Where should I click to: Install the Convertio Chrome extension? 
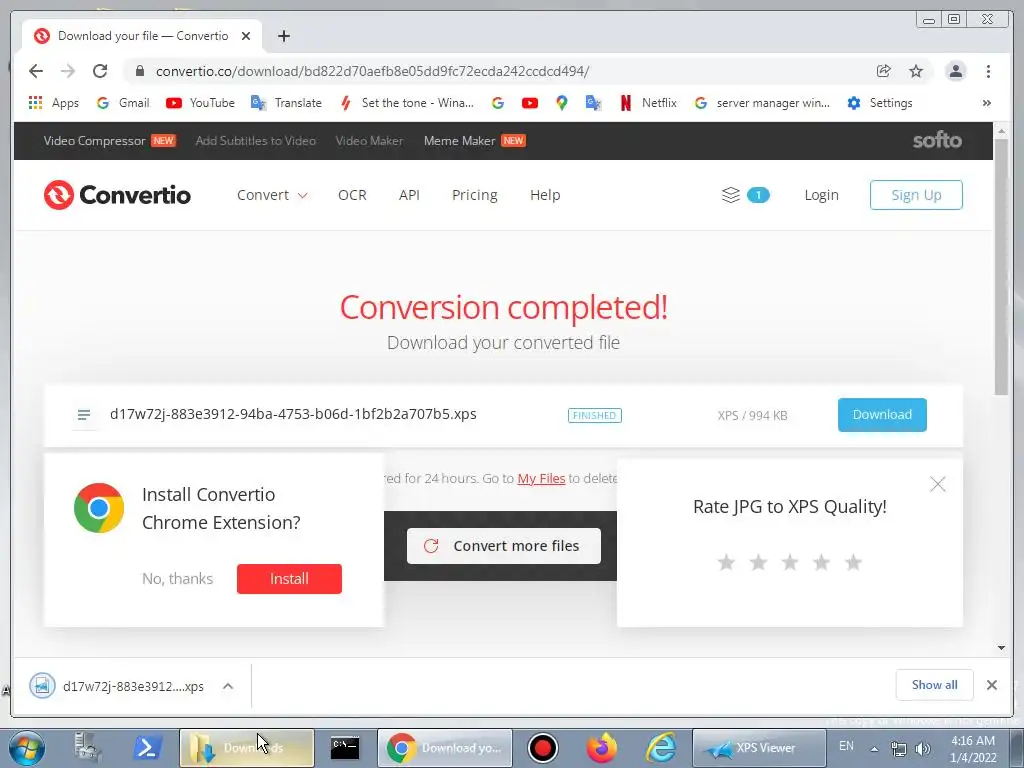tap(289, 579)
